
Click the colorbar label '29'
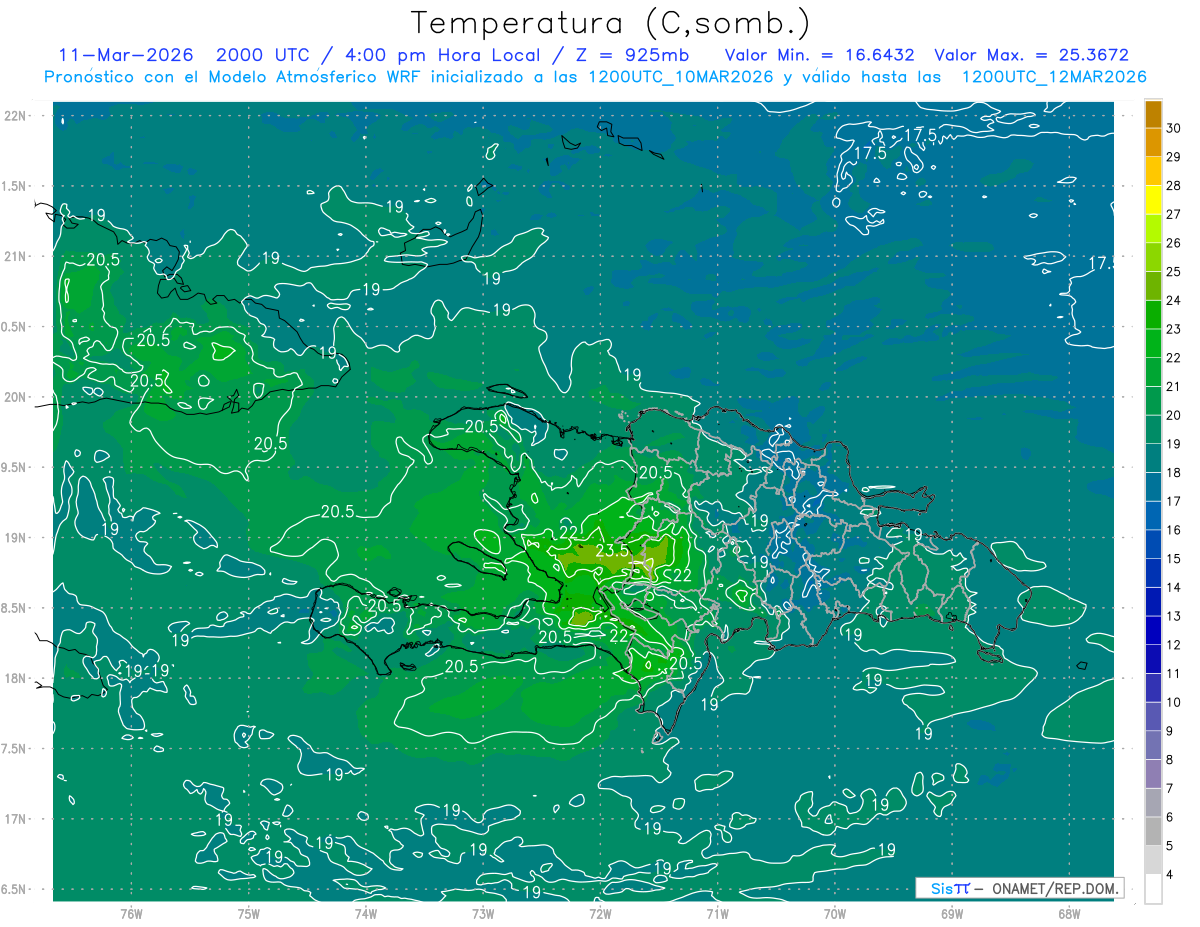pos(1174,156)
